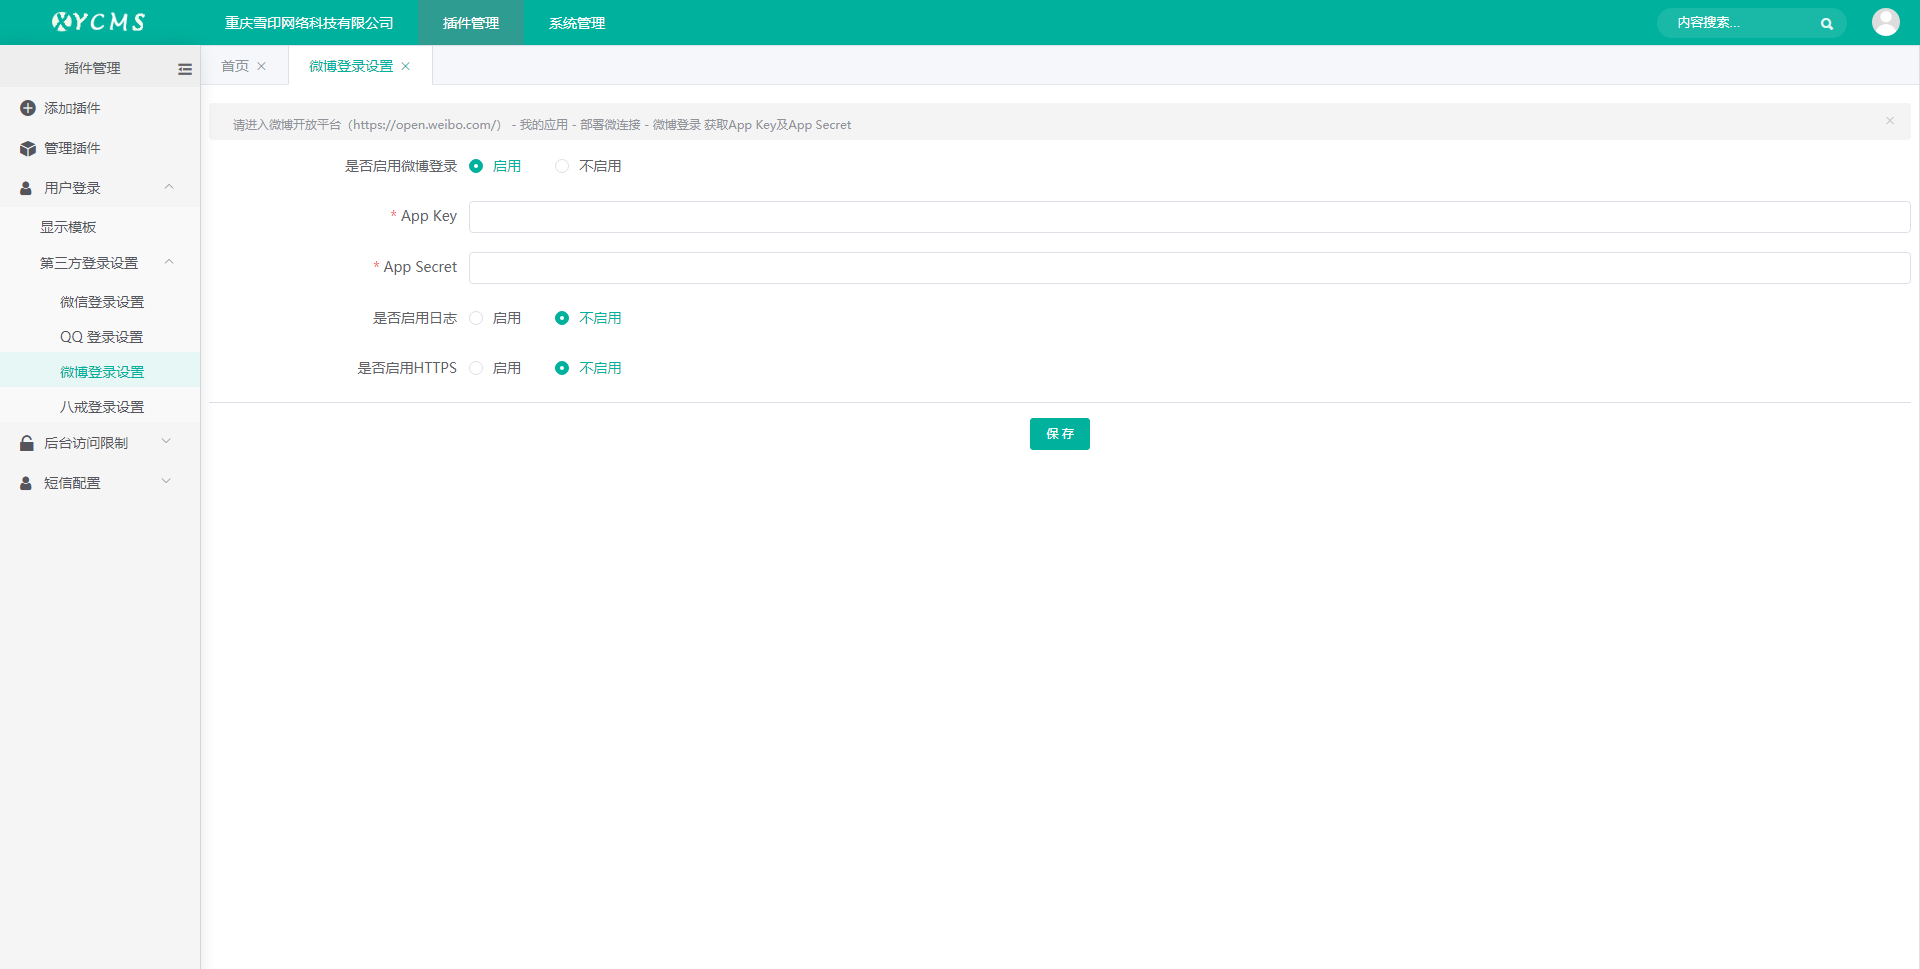Click the 是否启用微博登录 label

[401, 166]
